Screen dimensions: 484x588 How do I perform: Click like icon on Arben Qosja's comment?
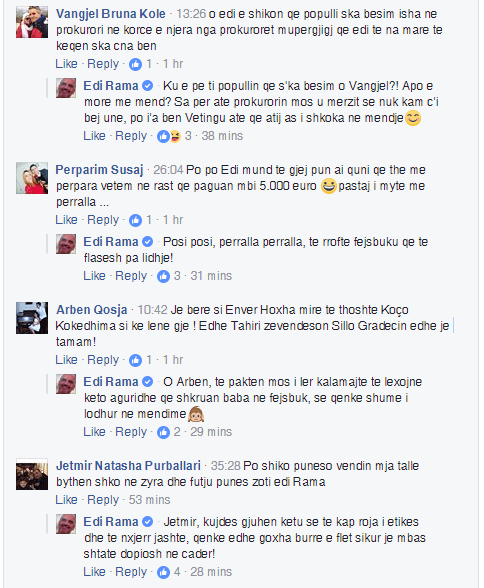135,360
